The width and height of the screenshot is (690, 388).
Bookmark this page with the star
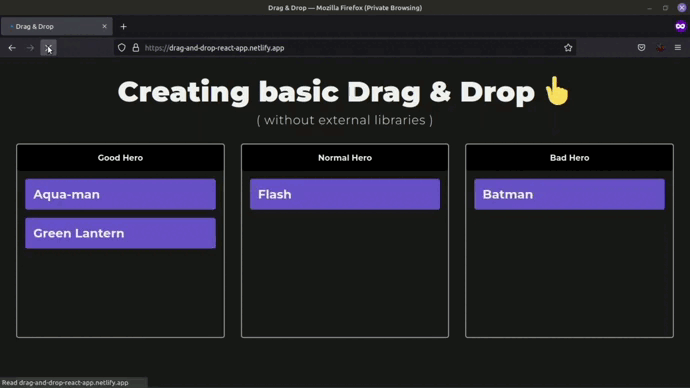(568, 48)
